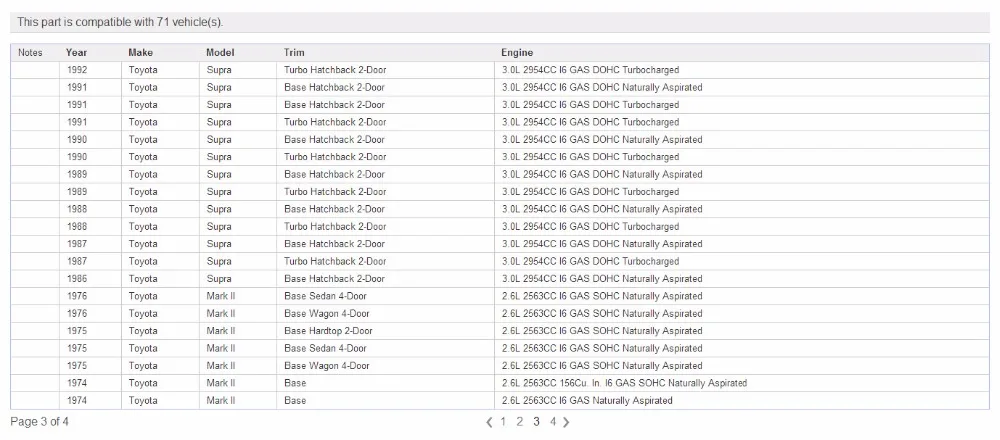Click the 'Page 3 of 4' label
The height and width of the screenshot is (440, 1000).
click(40, 422)
